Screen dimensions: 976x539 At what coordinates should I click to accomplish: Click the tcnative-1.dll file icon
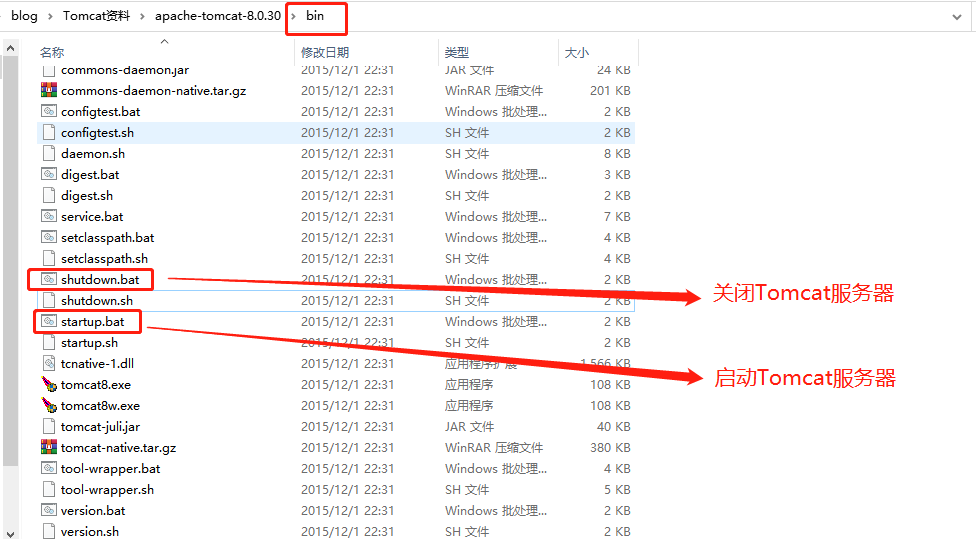tap(49, 363)
